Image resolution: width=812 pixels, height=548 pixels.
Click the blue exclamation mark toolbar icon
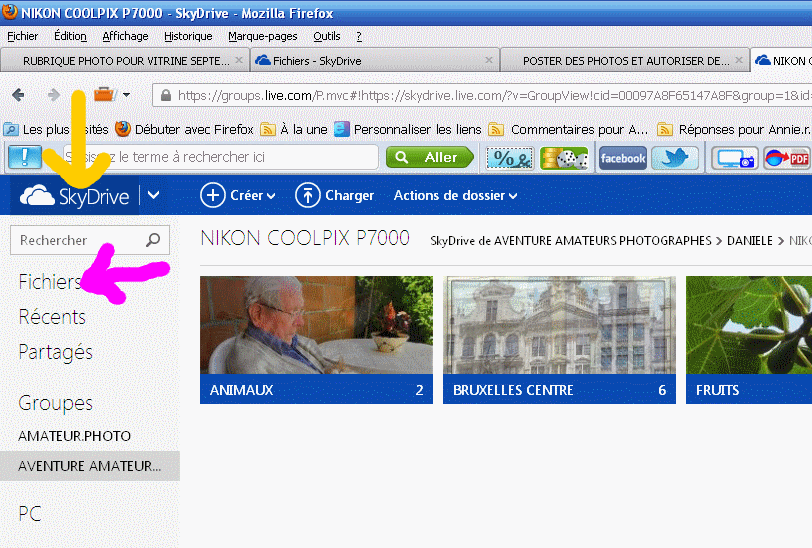pyautogui.click(x=25, y=157)
